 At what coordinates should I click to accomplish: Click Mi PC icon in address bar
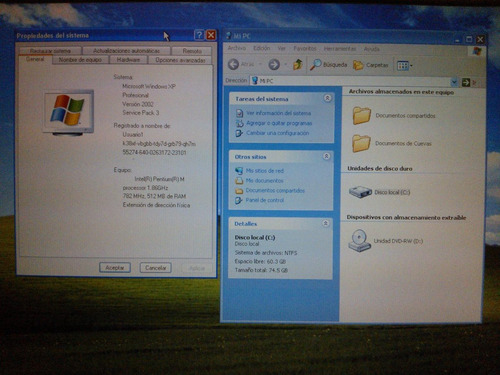[255, 81]
